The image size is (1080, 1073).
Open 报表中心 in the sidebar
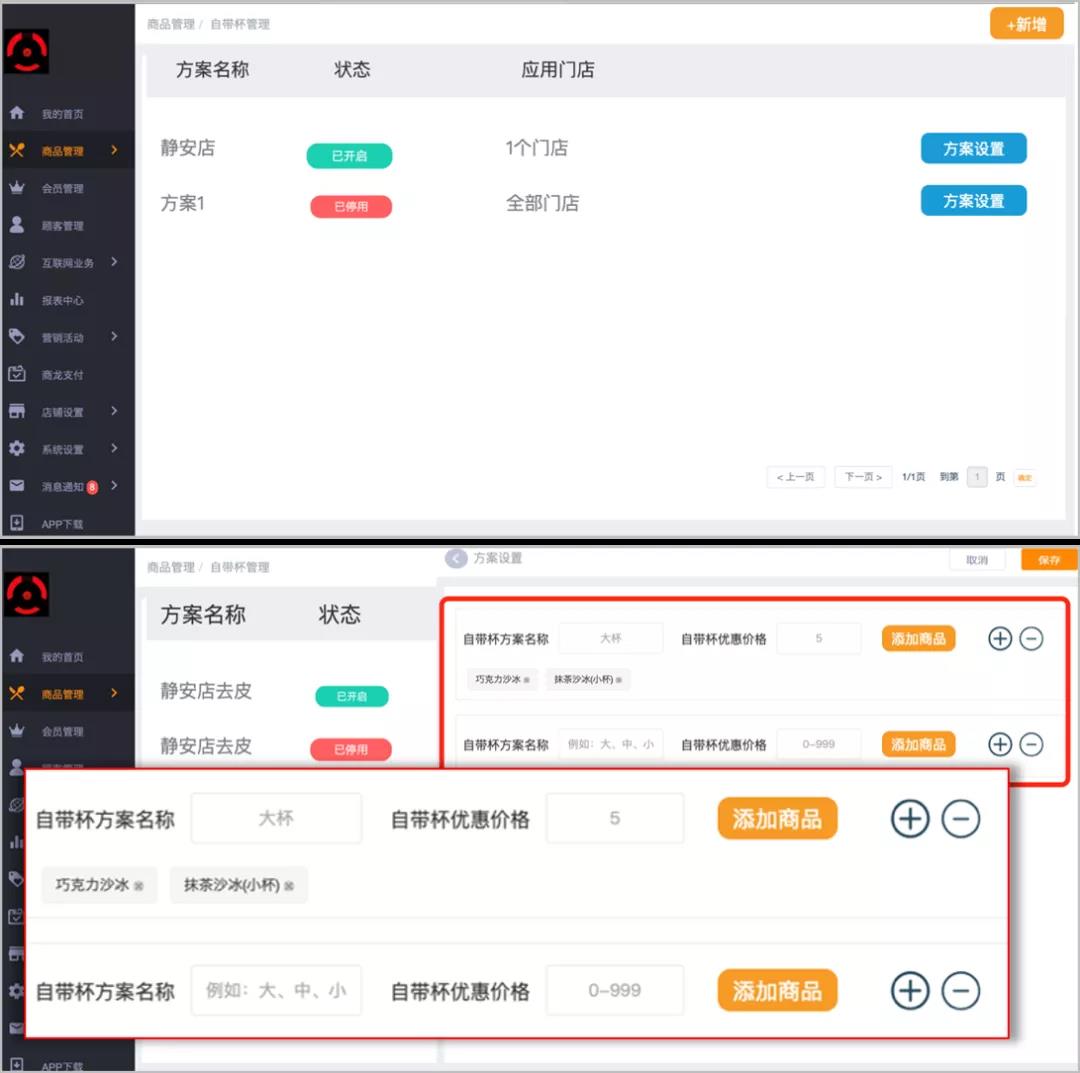[x=62, y=300]
